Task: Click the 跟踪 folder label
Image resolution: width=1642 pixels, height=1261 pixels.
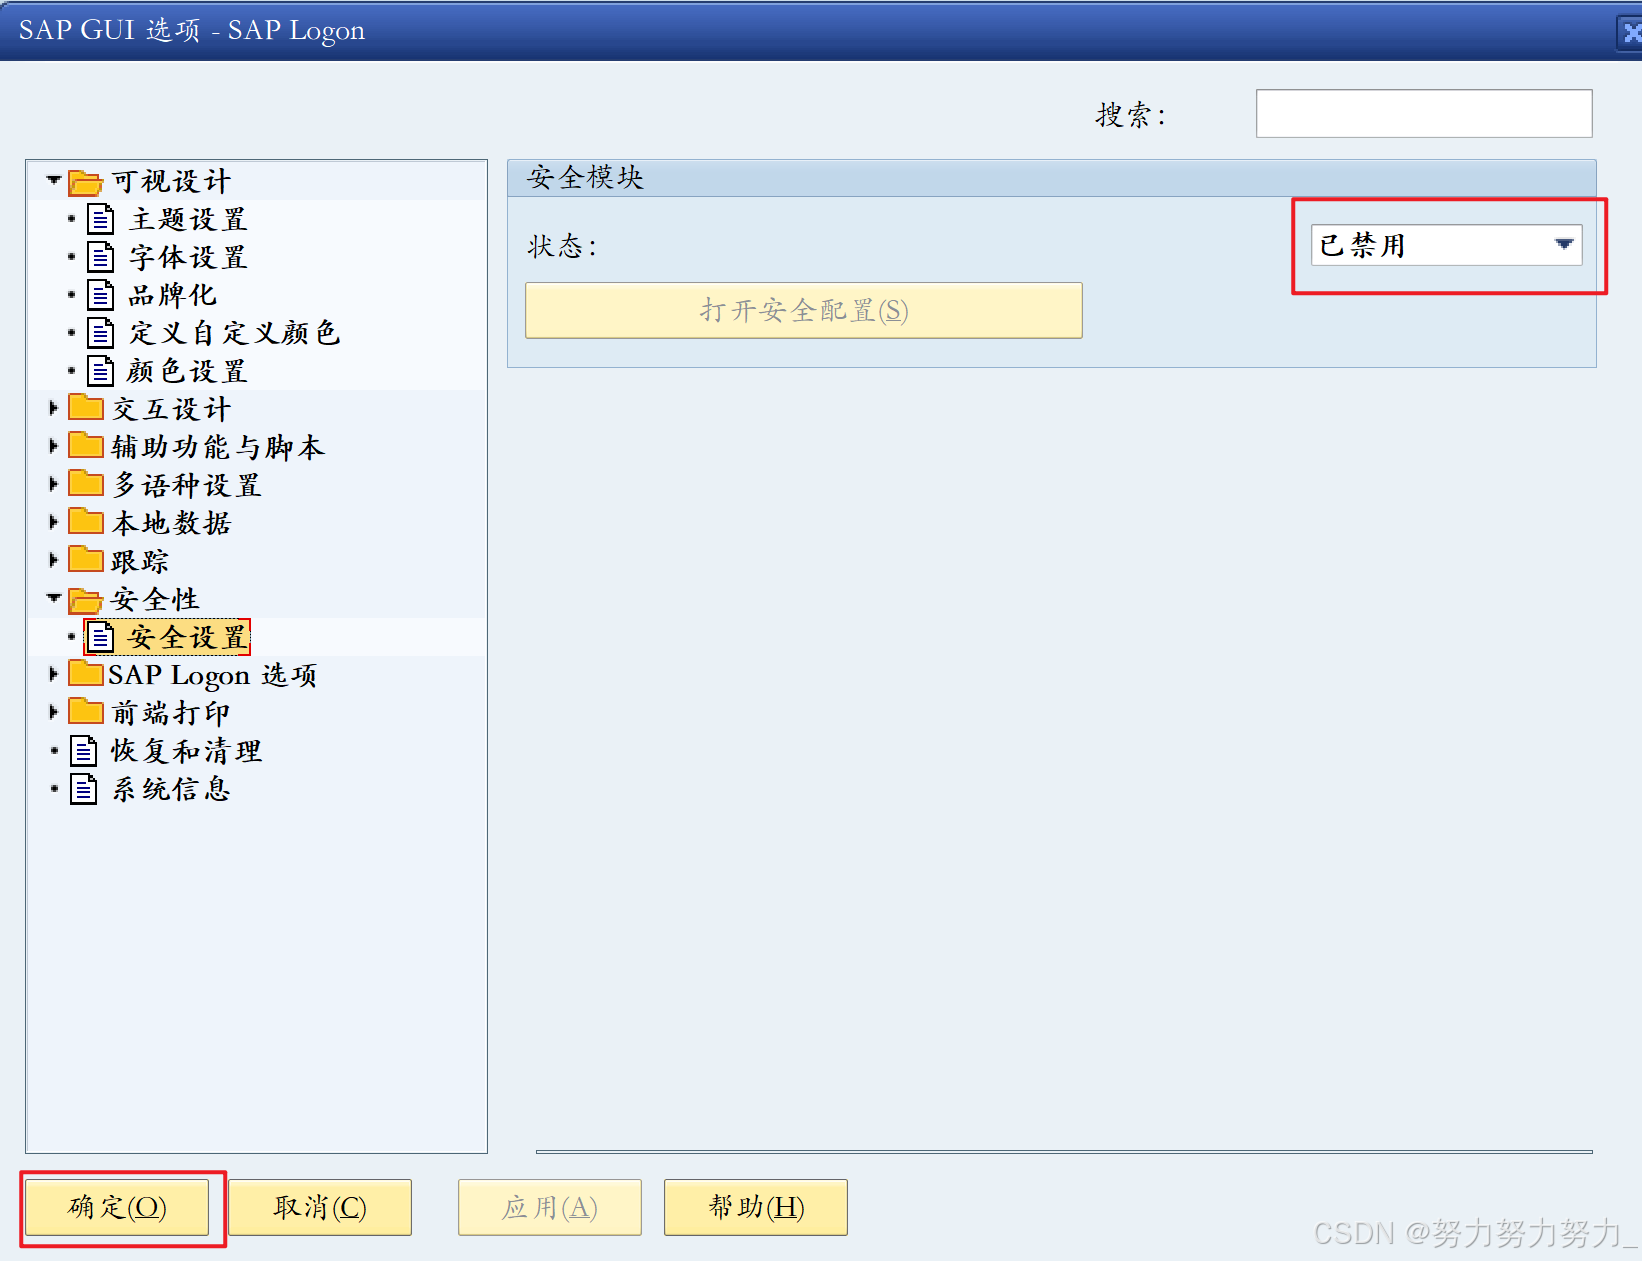Action: tap(140, 561)
